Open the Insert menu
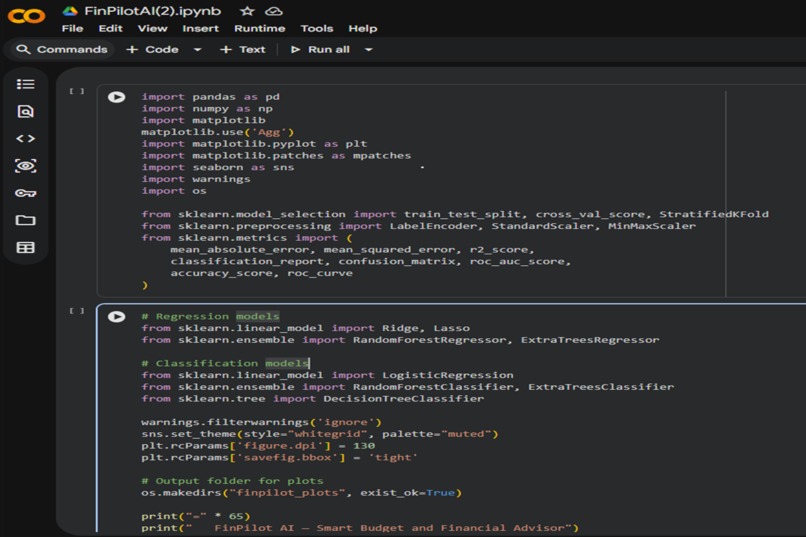Viewport: 806px width, 537px height. (x=200, y=28)
